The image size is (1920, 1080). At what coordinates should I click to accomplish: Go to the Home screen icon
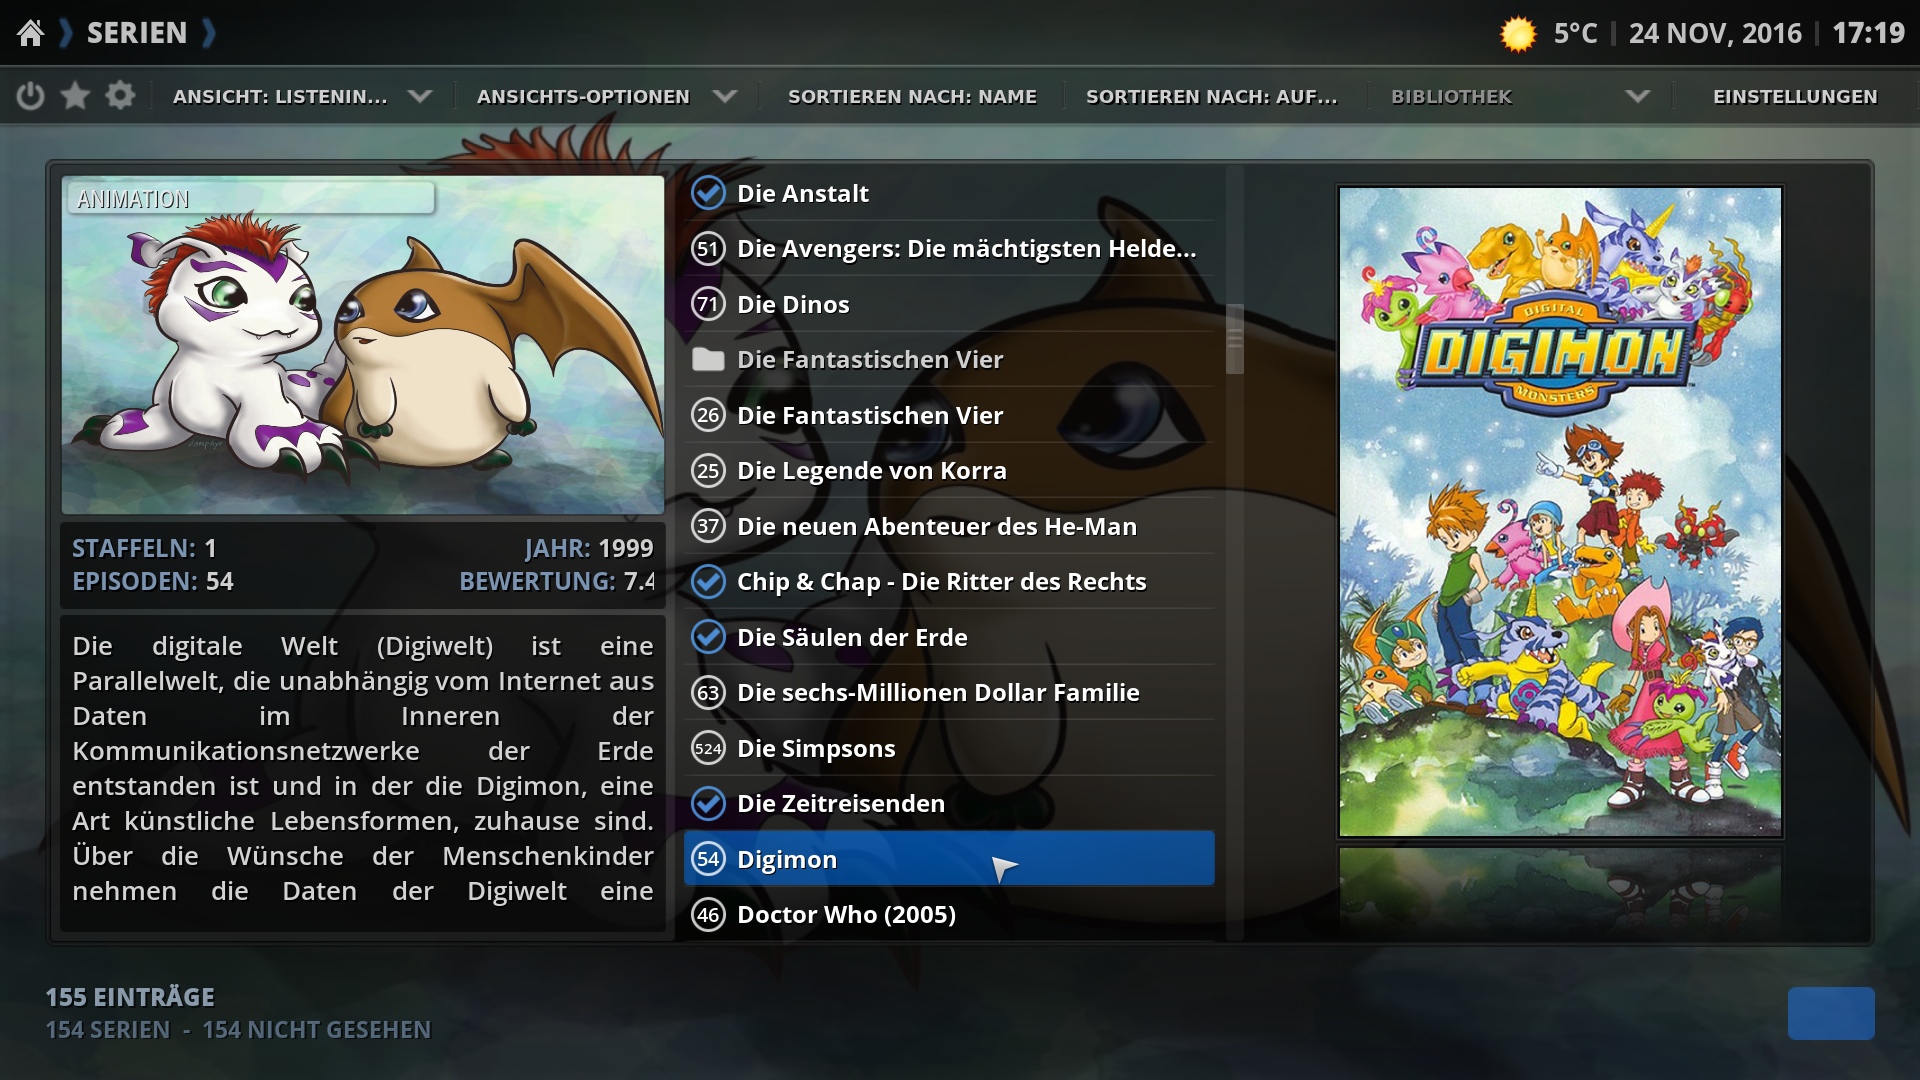(31, 33)
